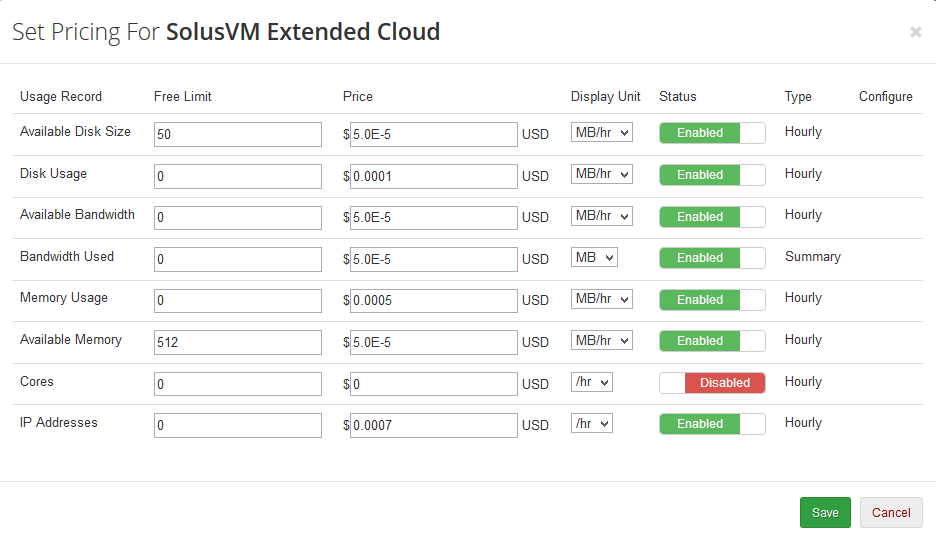The width and height of the screenshot is (936, 541).
Task: Click the Display Unit column header
Action: [605, 97]
